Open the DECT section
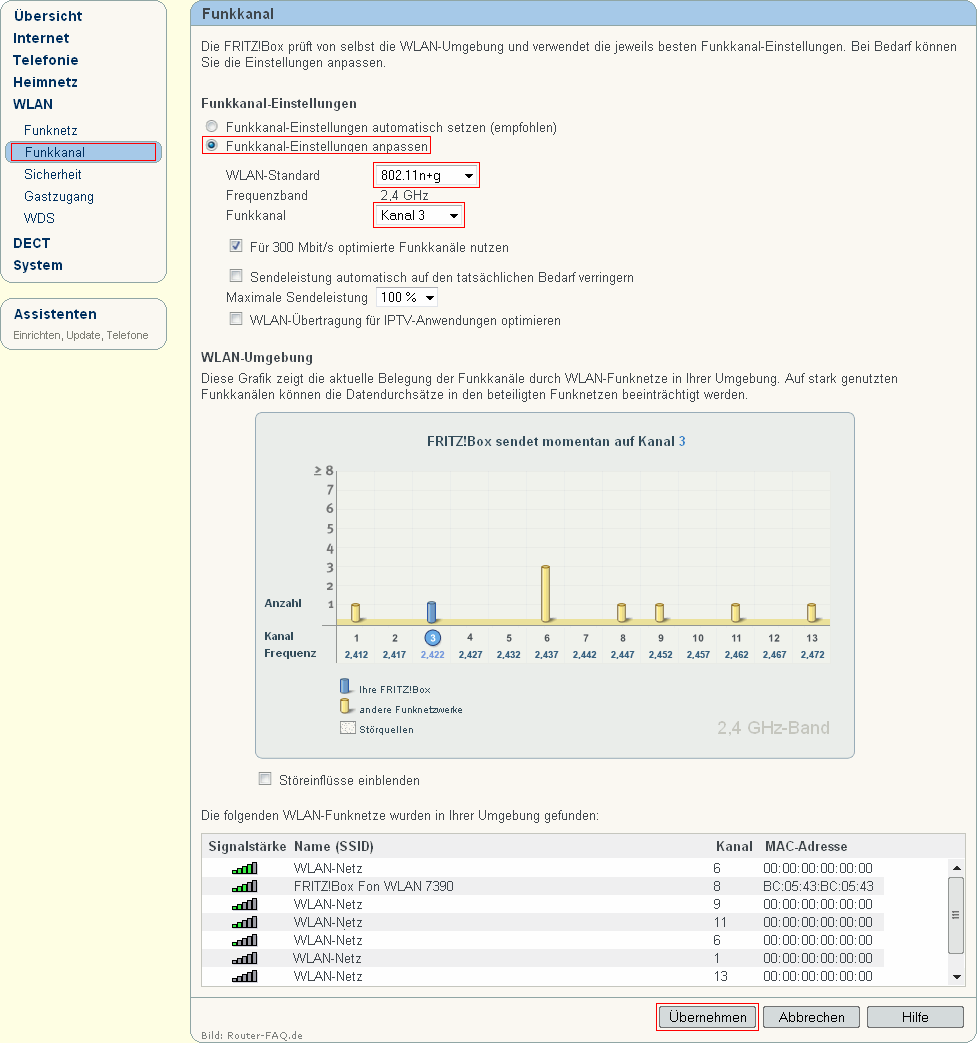The image size is (977, 1043). tap(32, 243)
